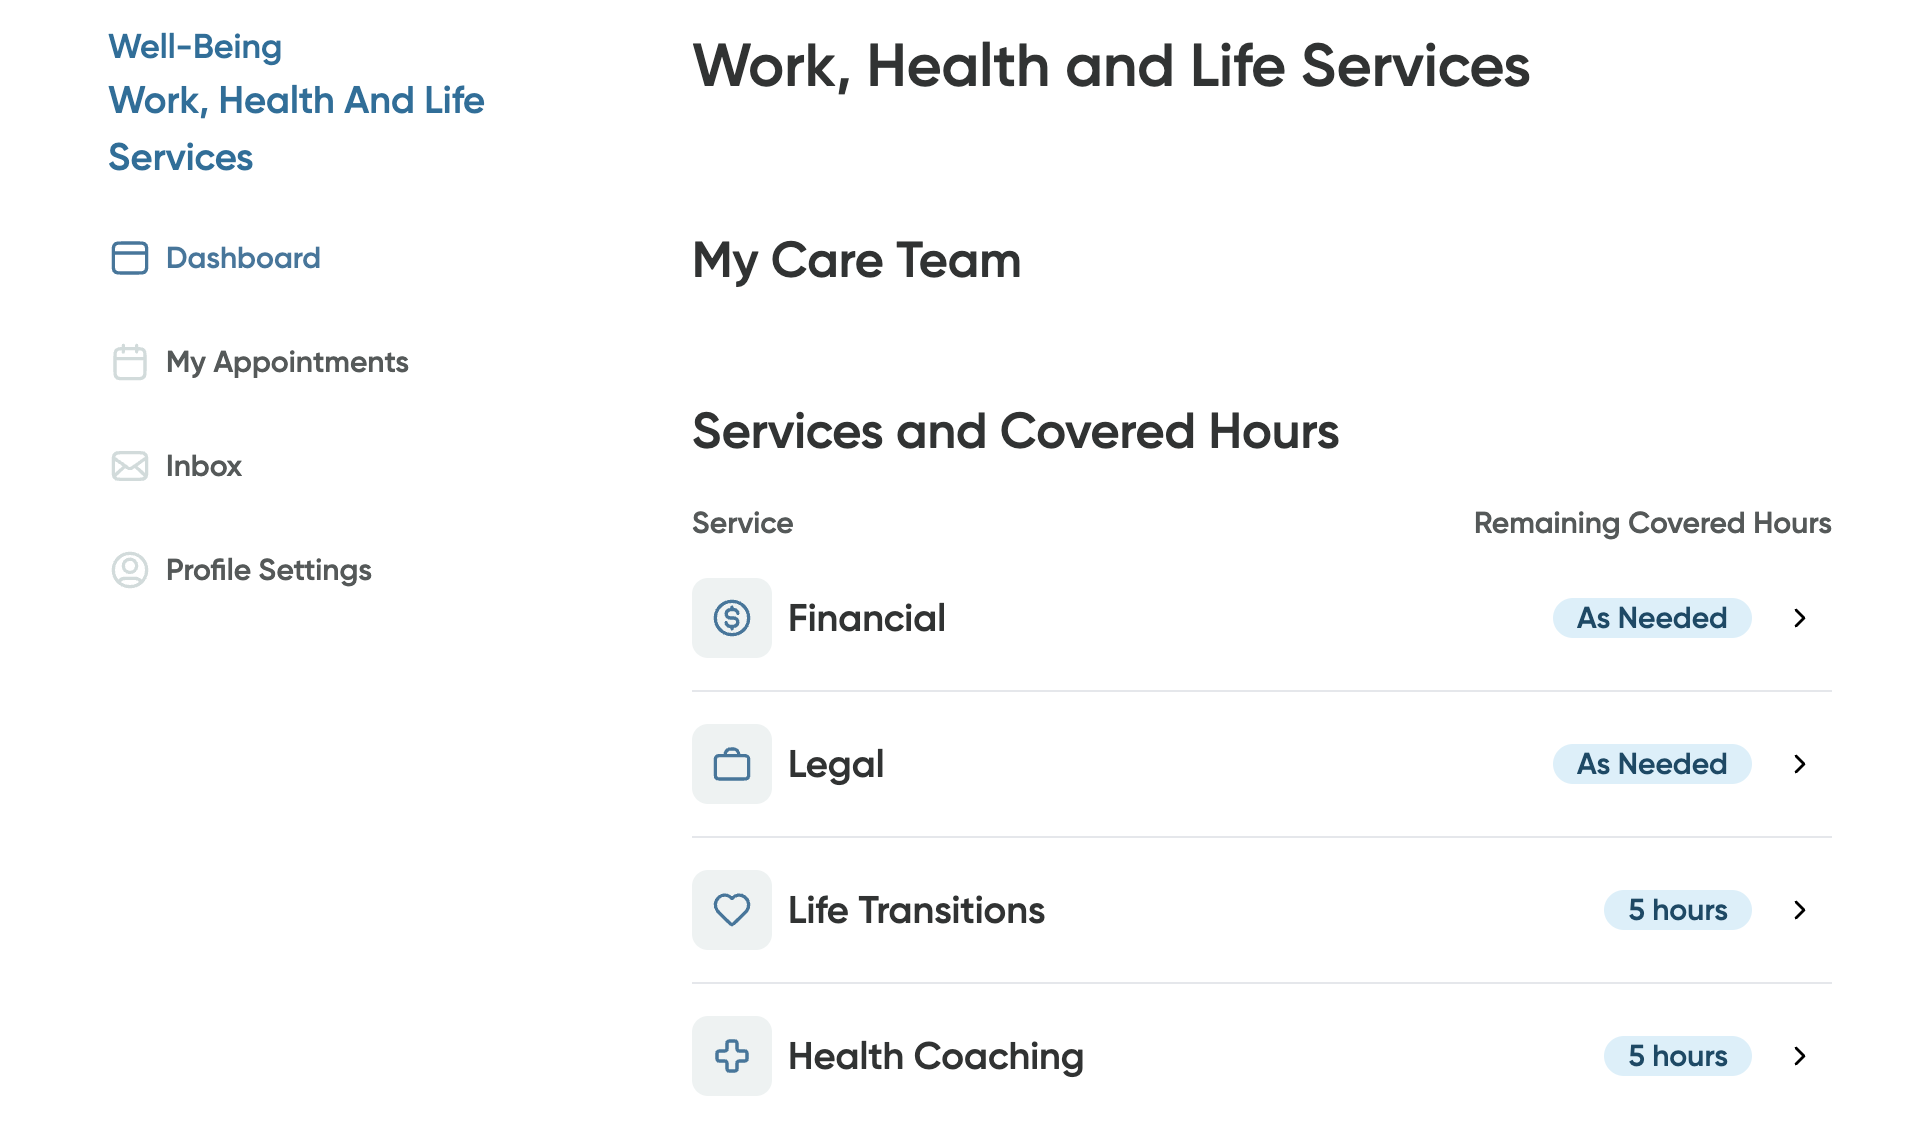1916x1124 pixels.
Task: Expand the Financial service row
Action: 1800,618
